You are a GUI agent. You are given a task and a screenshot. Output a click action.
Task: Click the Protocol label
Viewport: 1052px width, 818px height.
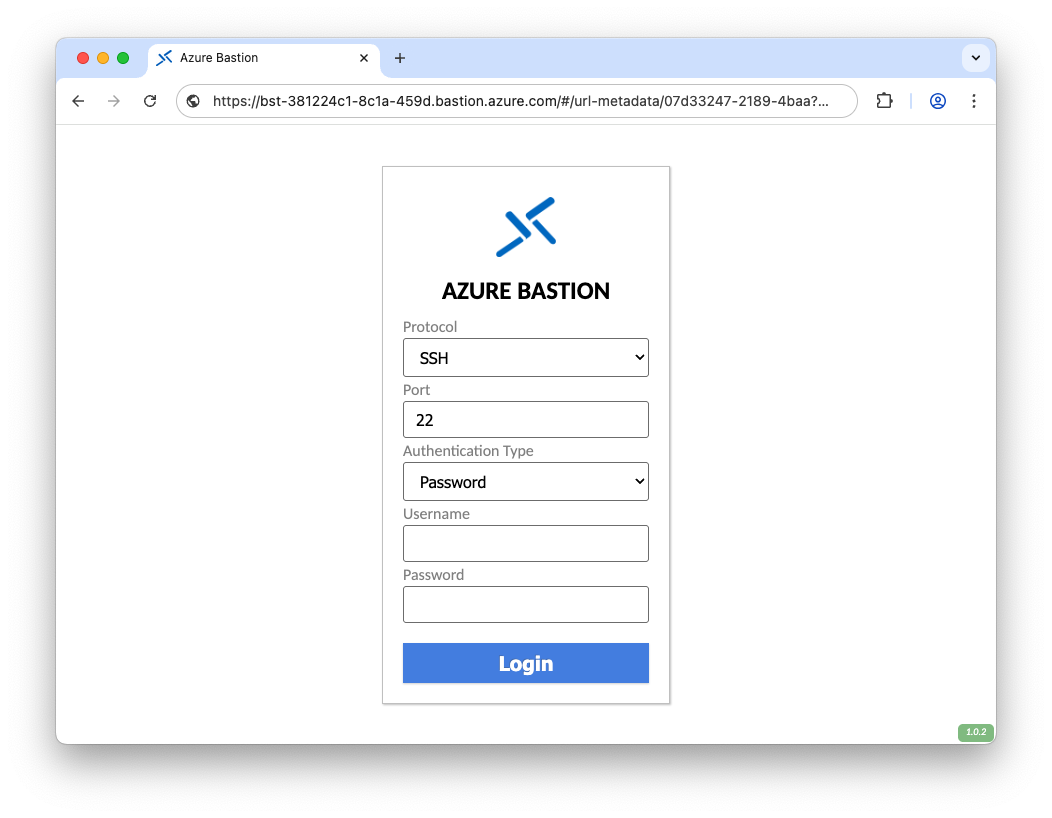click(x=430, y=327)
